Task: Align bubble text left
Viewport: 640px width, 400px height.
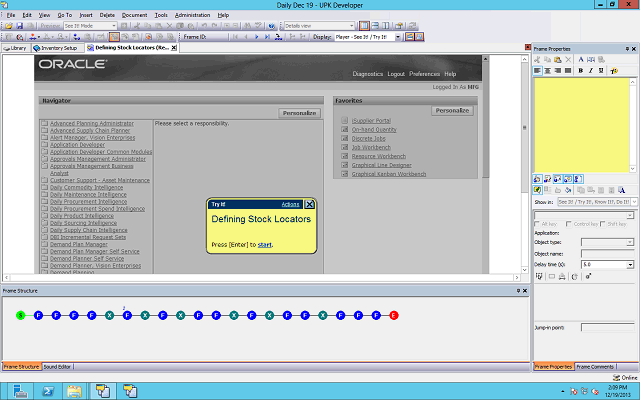Action: click(537, 71)
